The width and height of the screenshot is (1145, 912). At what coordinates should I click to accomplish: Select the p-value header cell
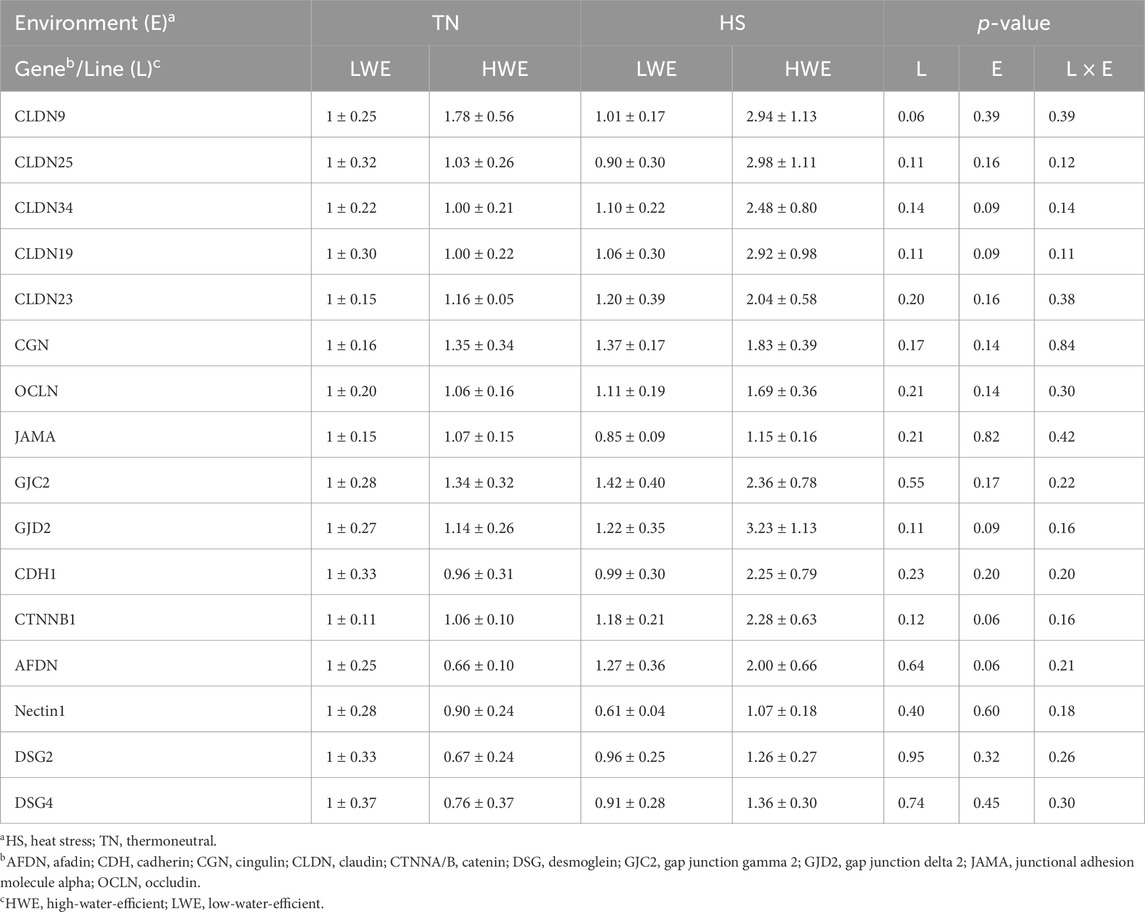[1014, 23]
